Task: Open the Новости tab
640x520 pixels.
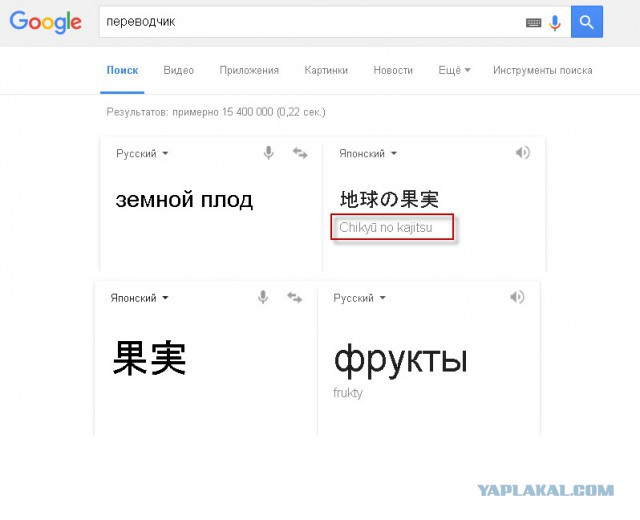Action: click(393, 70)
